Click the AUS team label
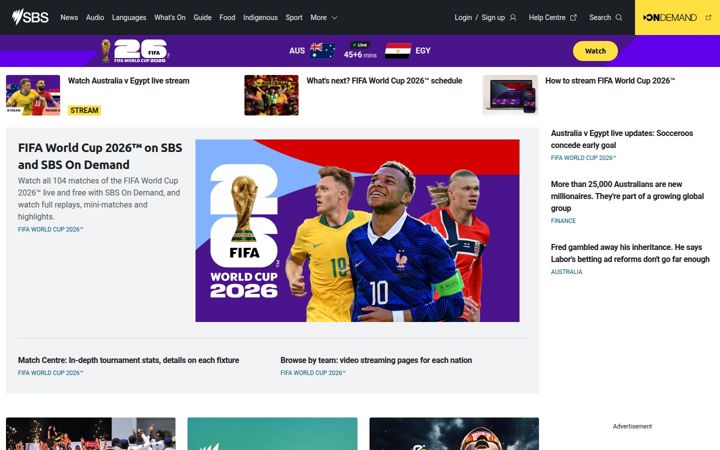720x450 pixels. 297,51
